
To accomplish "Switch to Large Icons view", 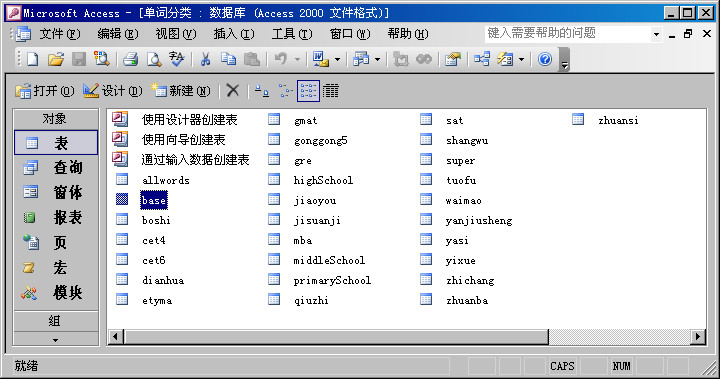I will point(262,91).
